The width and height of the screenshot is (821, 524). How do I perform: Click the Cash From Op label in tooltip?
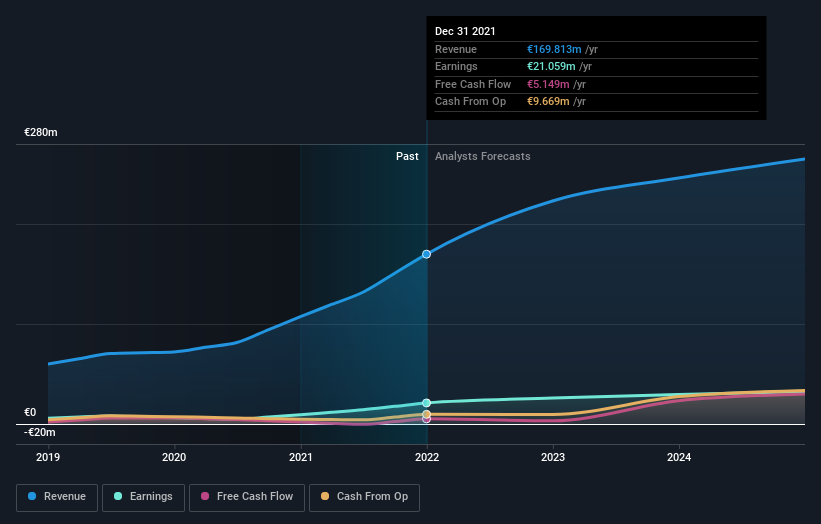pos(470,102)
